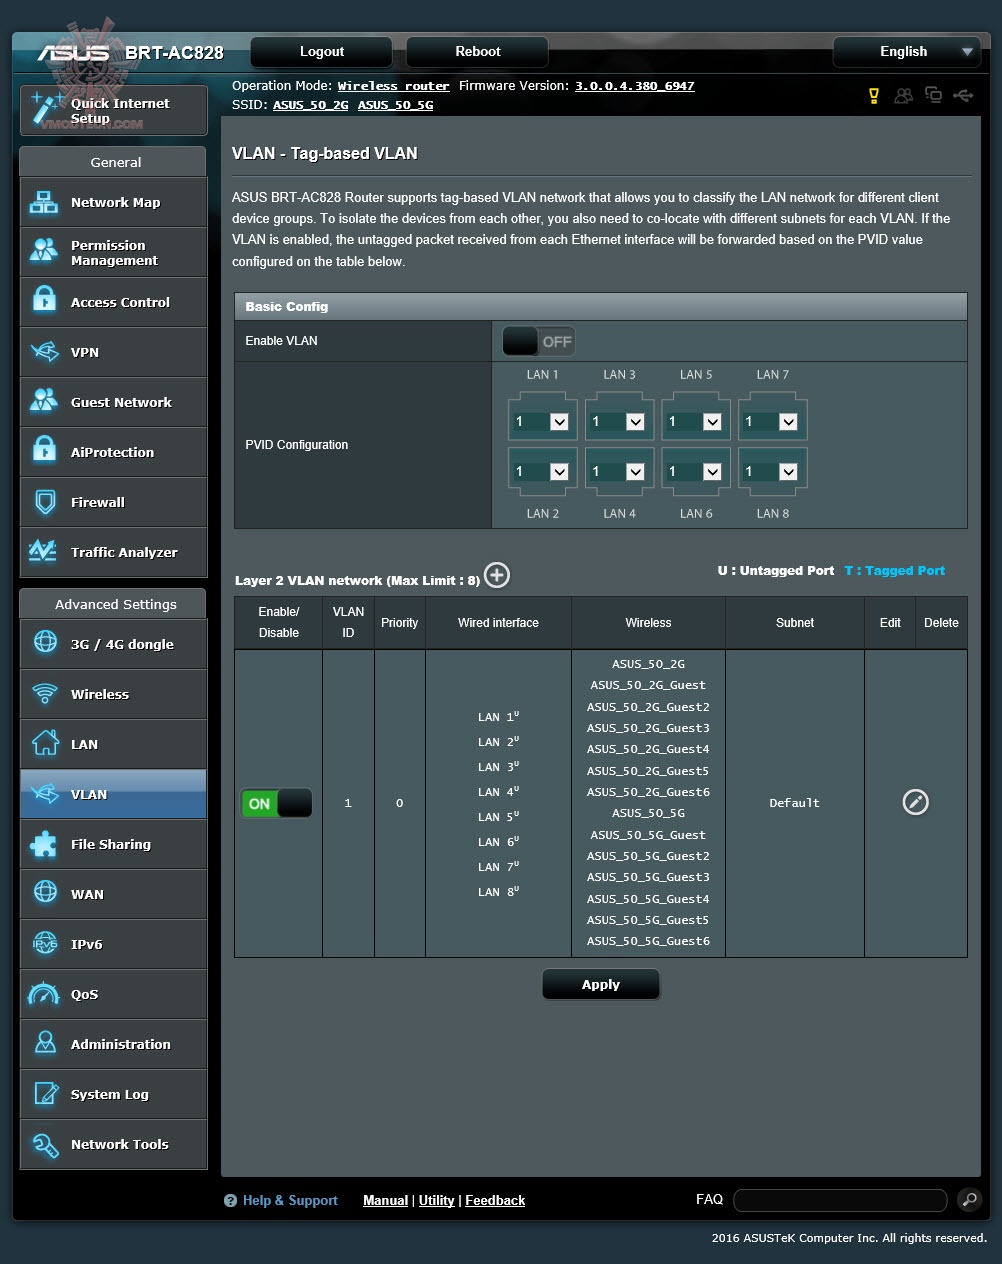Viewport: 1002px width, 1264px height.
Task: Open AiProtection page
Action: 114,452
